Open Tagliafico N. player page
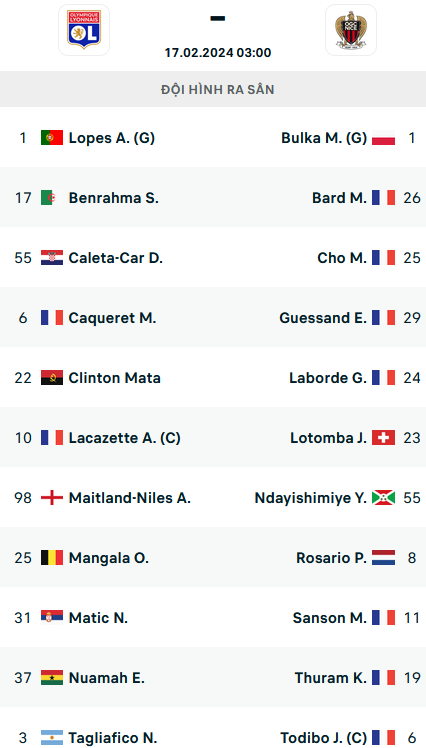Screen dimensions: 426x748 (113, 738)
